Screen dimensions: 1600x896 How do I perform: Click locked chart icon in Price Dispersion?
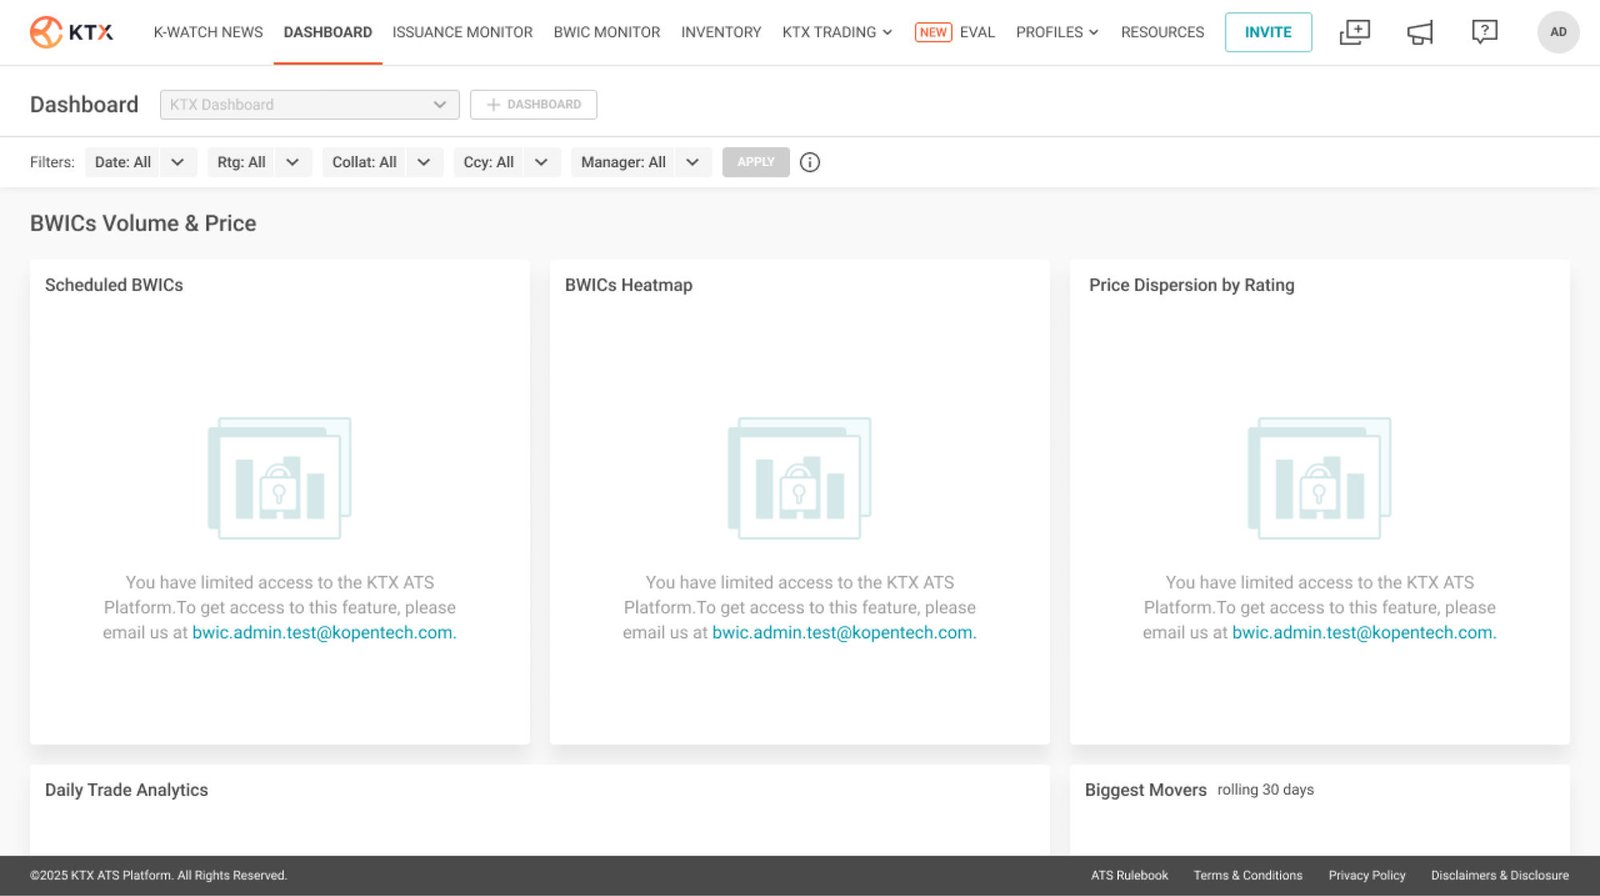tap(1320, 478)
